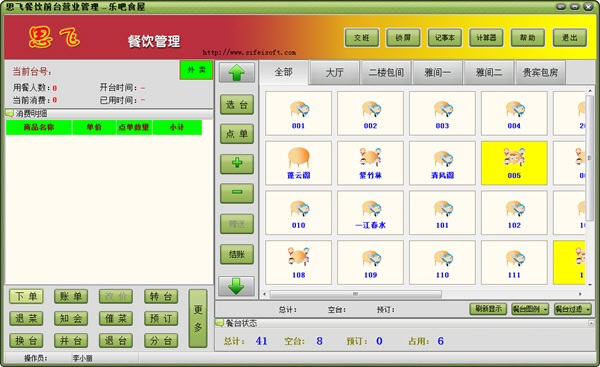Open the 紫竹林 occupied table
Screen dimensions: 600x367
coord(370,163)
